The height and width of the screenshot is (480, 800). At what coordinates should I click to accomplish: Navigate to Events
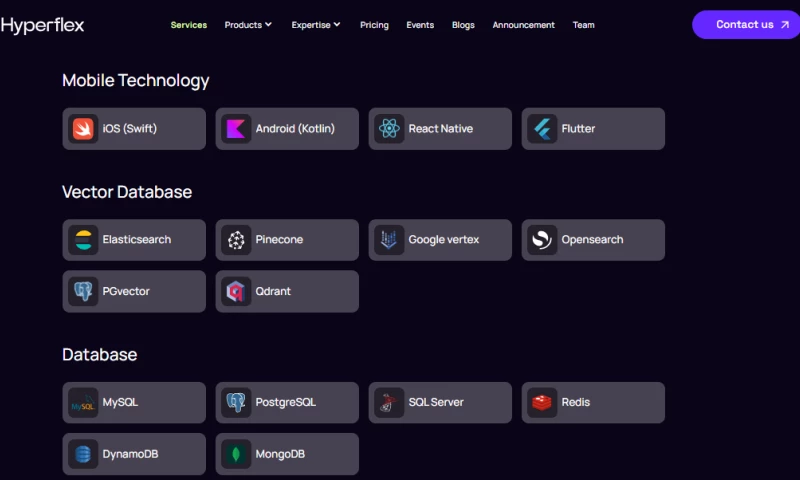click(420, 25)
